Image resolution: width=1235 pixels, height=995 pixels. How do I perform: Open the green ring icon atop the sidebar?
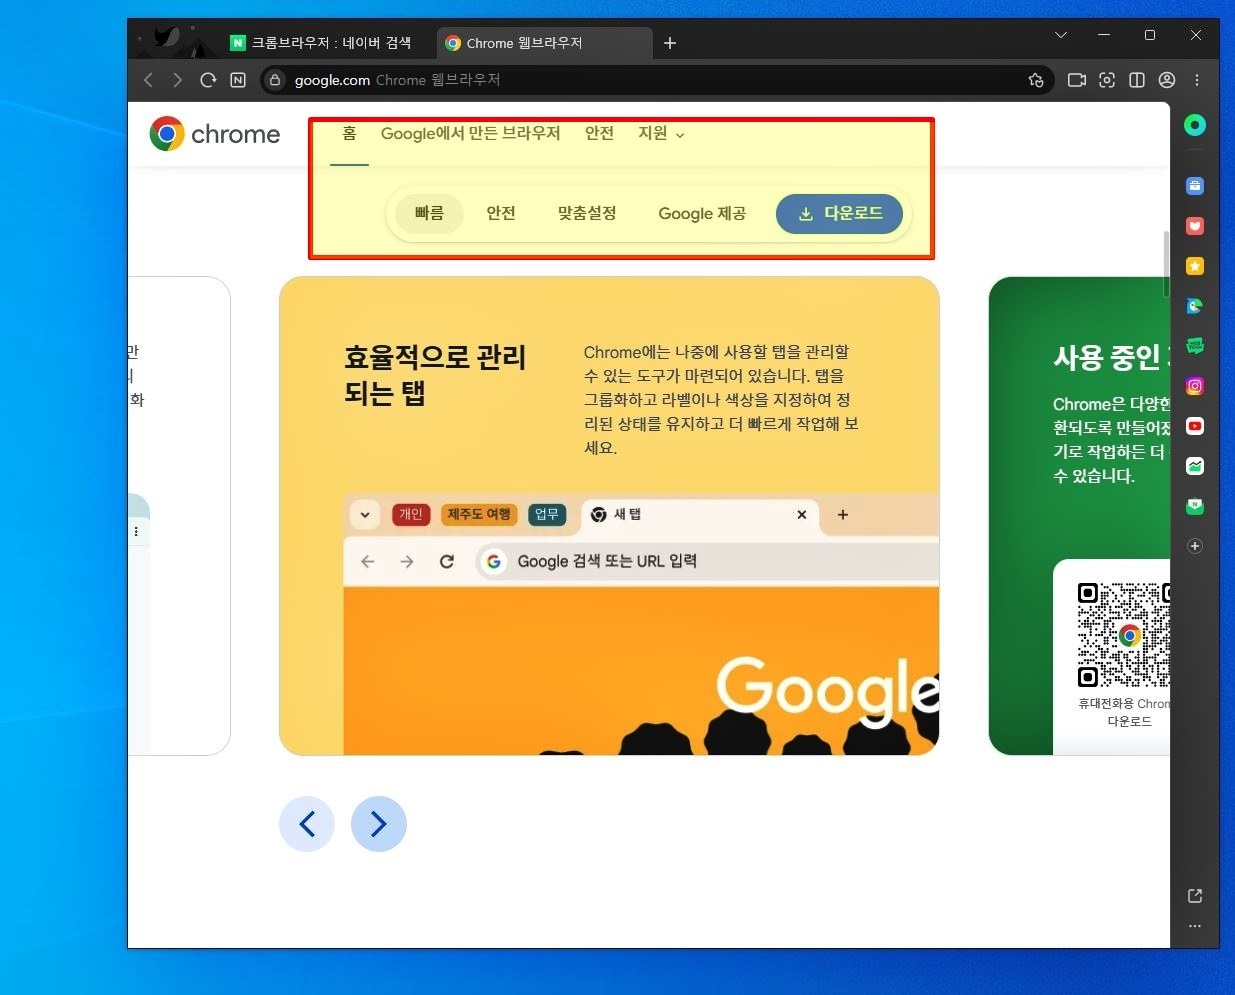coord(1195,125)
